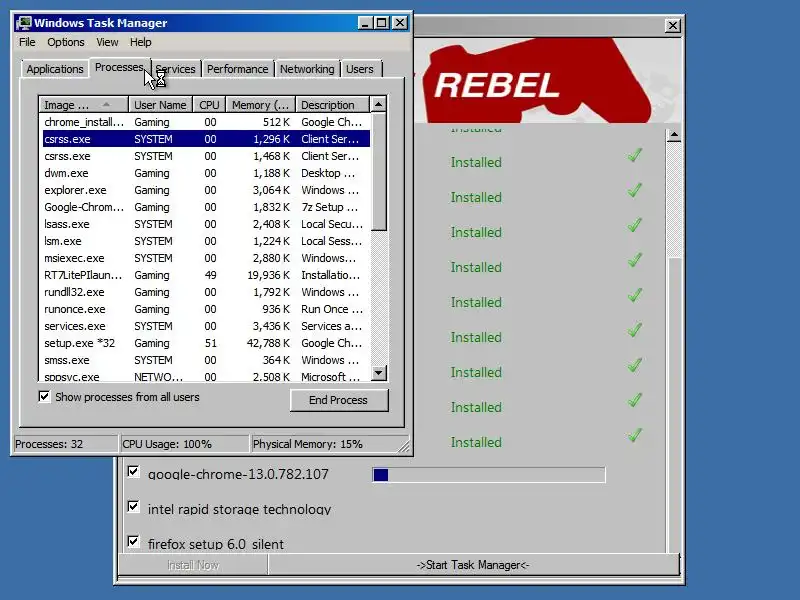Select the services.exe process
Screen dimensions: 800x600
204,326
